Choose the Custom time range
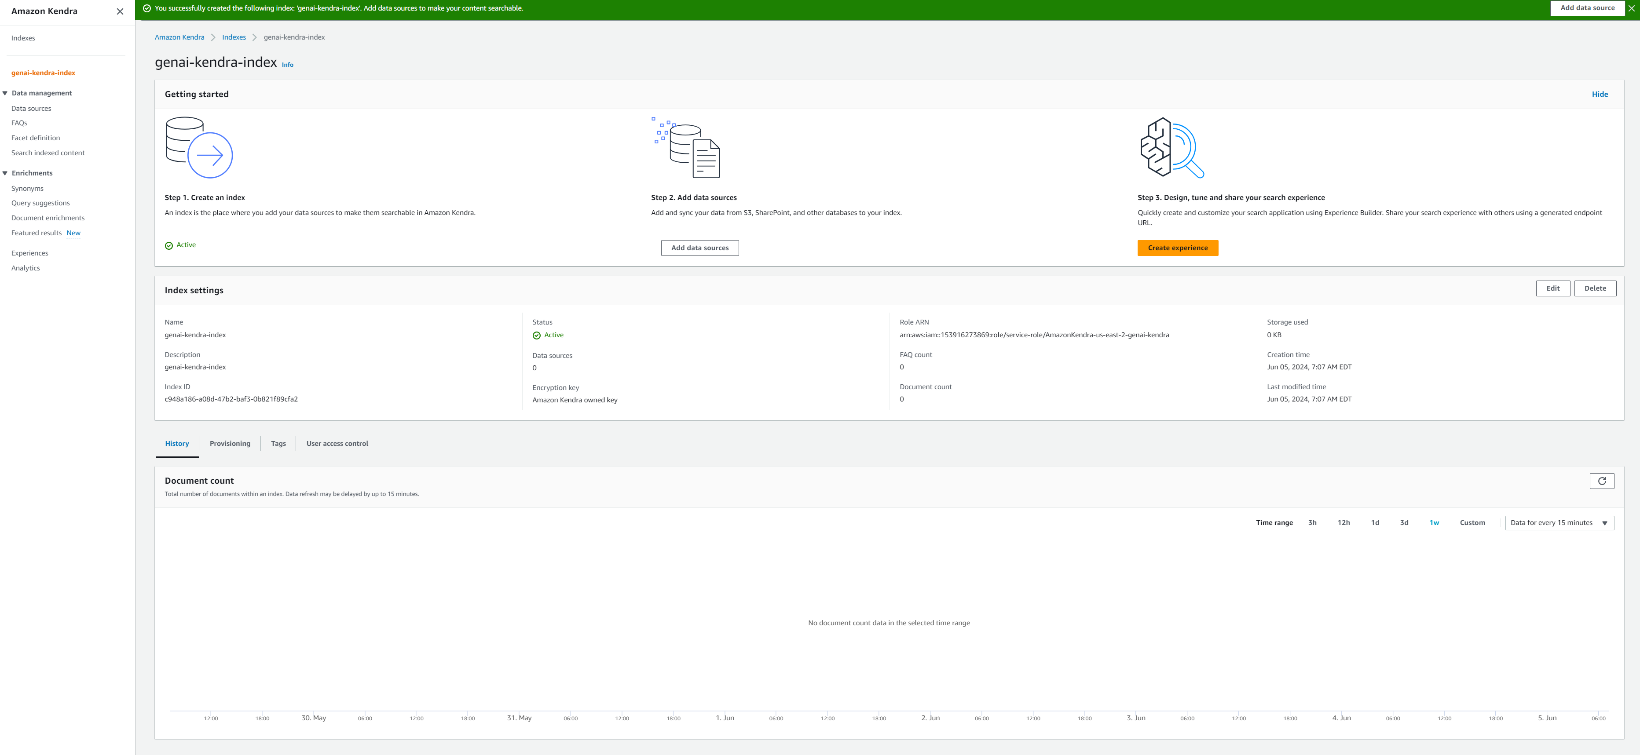 (1472, 523)
